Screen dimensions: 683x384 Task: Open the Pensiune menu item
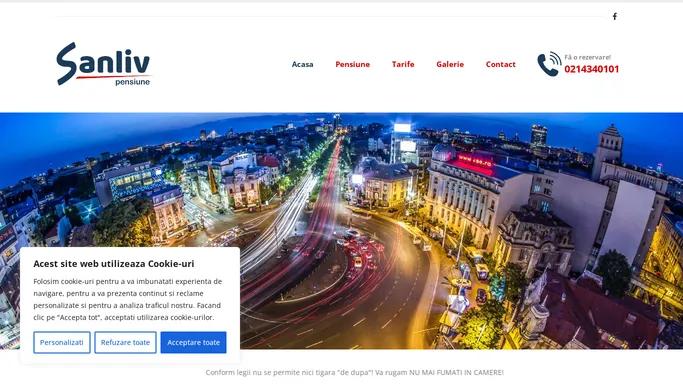tap(352, 64)
